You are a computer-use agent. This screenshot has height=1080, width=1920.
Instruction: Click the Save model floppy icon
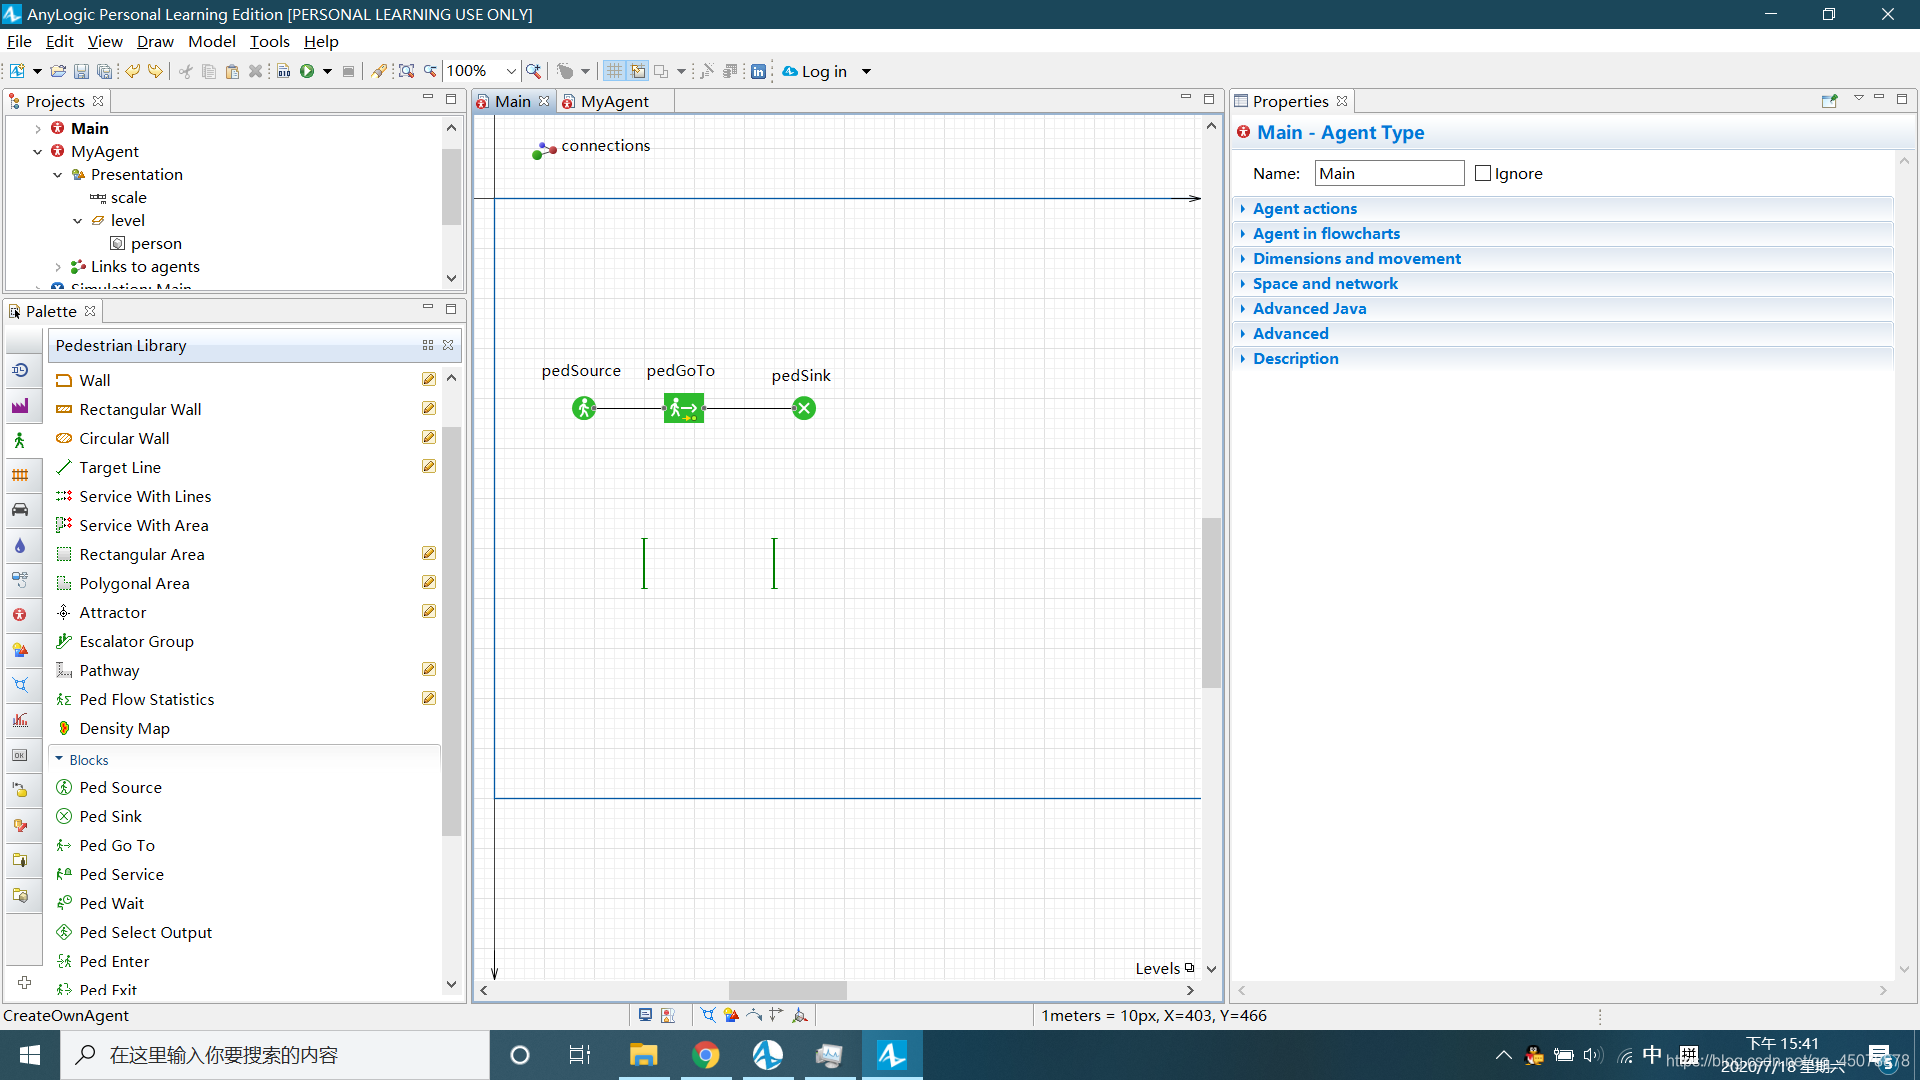[81, 71]
